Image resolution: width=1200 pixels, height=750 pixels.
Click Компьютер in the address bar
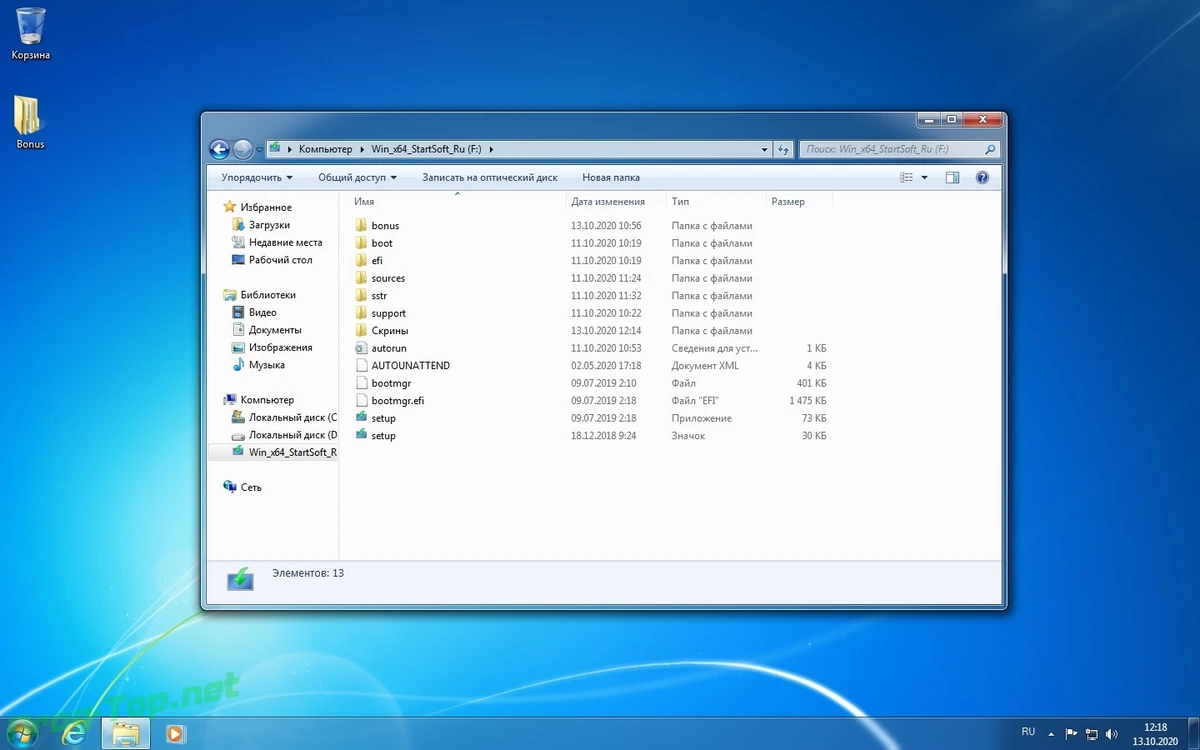click(x=325, y=149)
